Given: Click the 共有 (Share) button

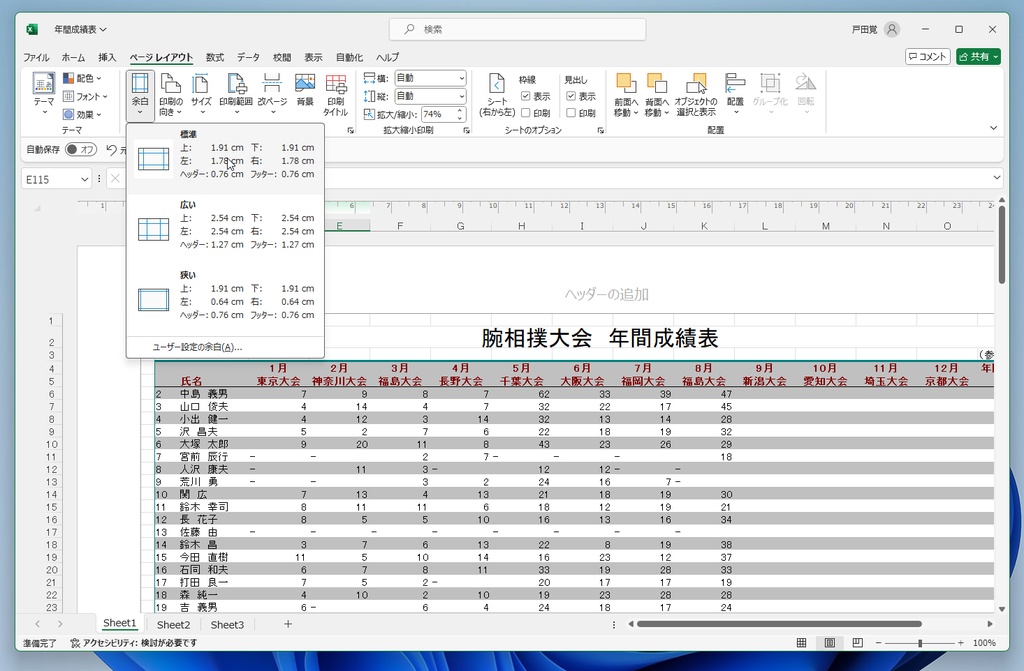Looking at the screenshot, I should pos(978,57).
